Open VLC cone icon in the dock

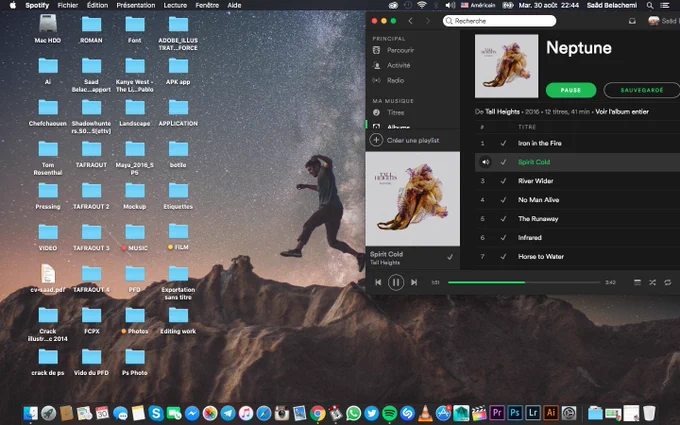(425, 413)
